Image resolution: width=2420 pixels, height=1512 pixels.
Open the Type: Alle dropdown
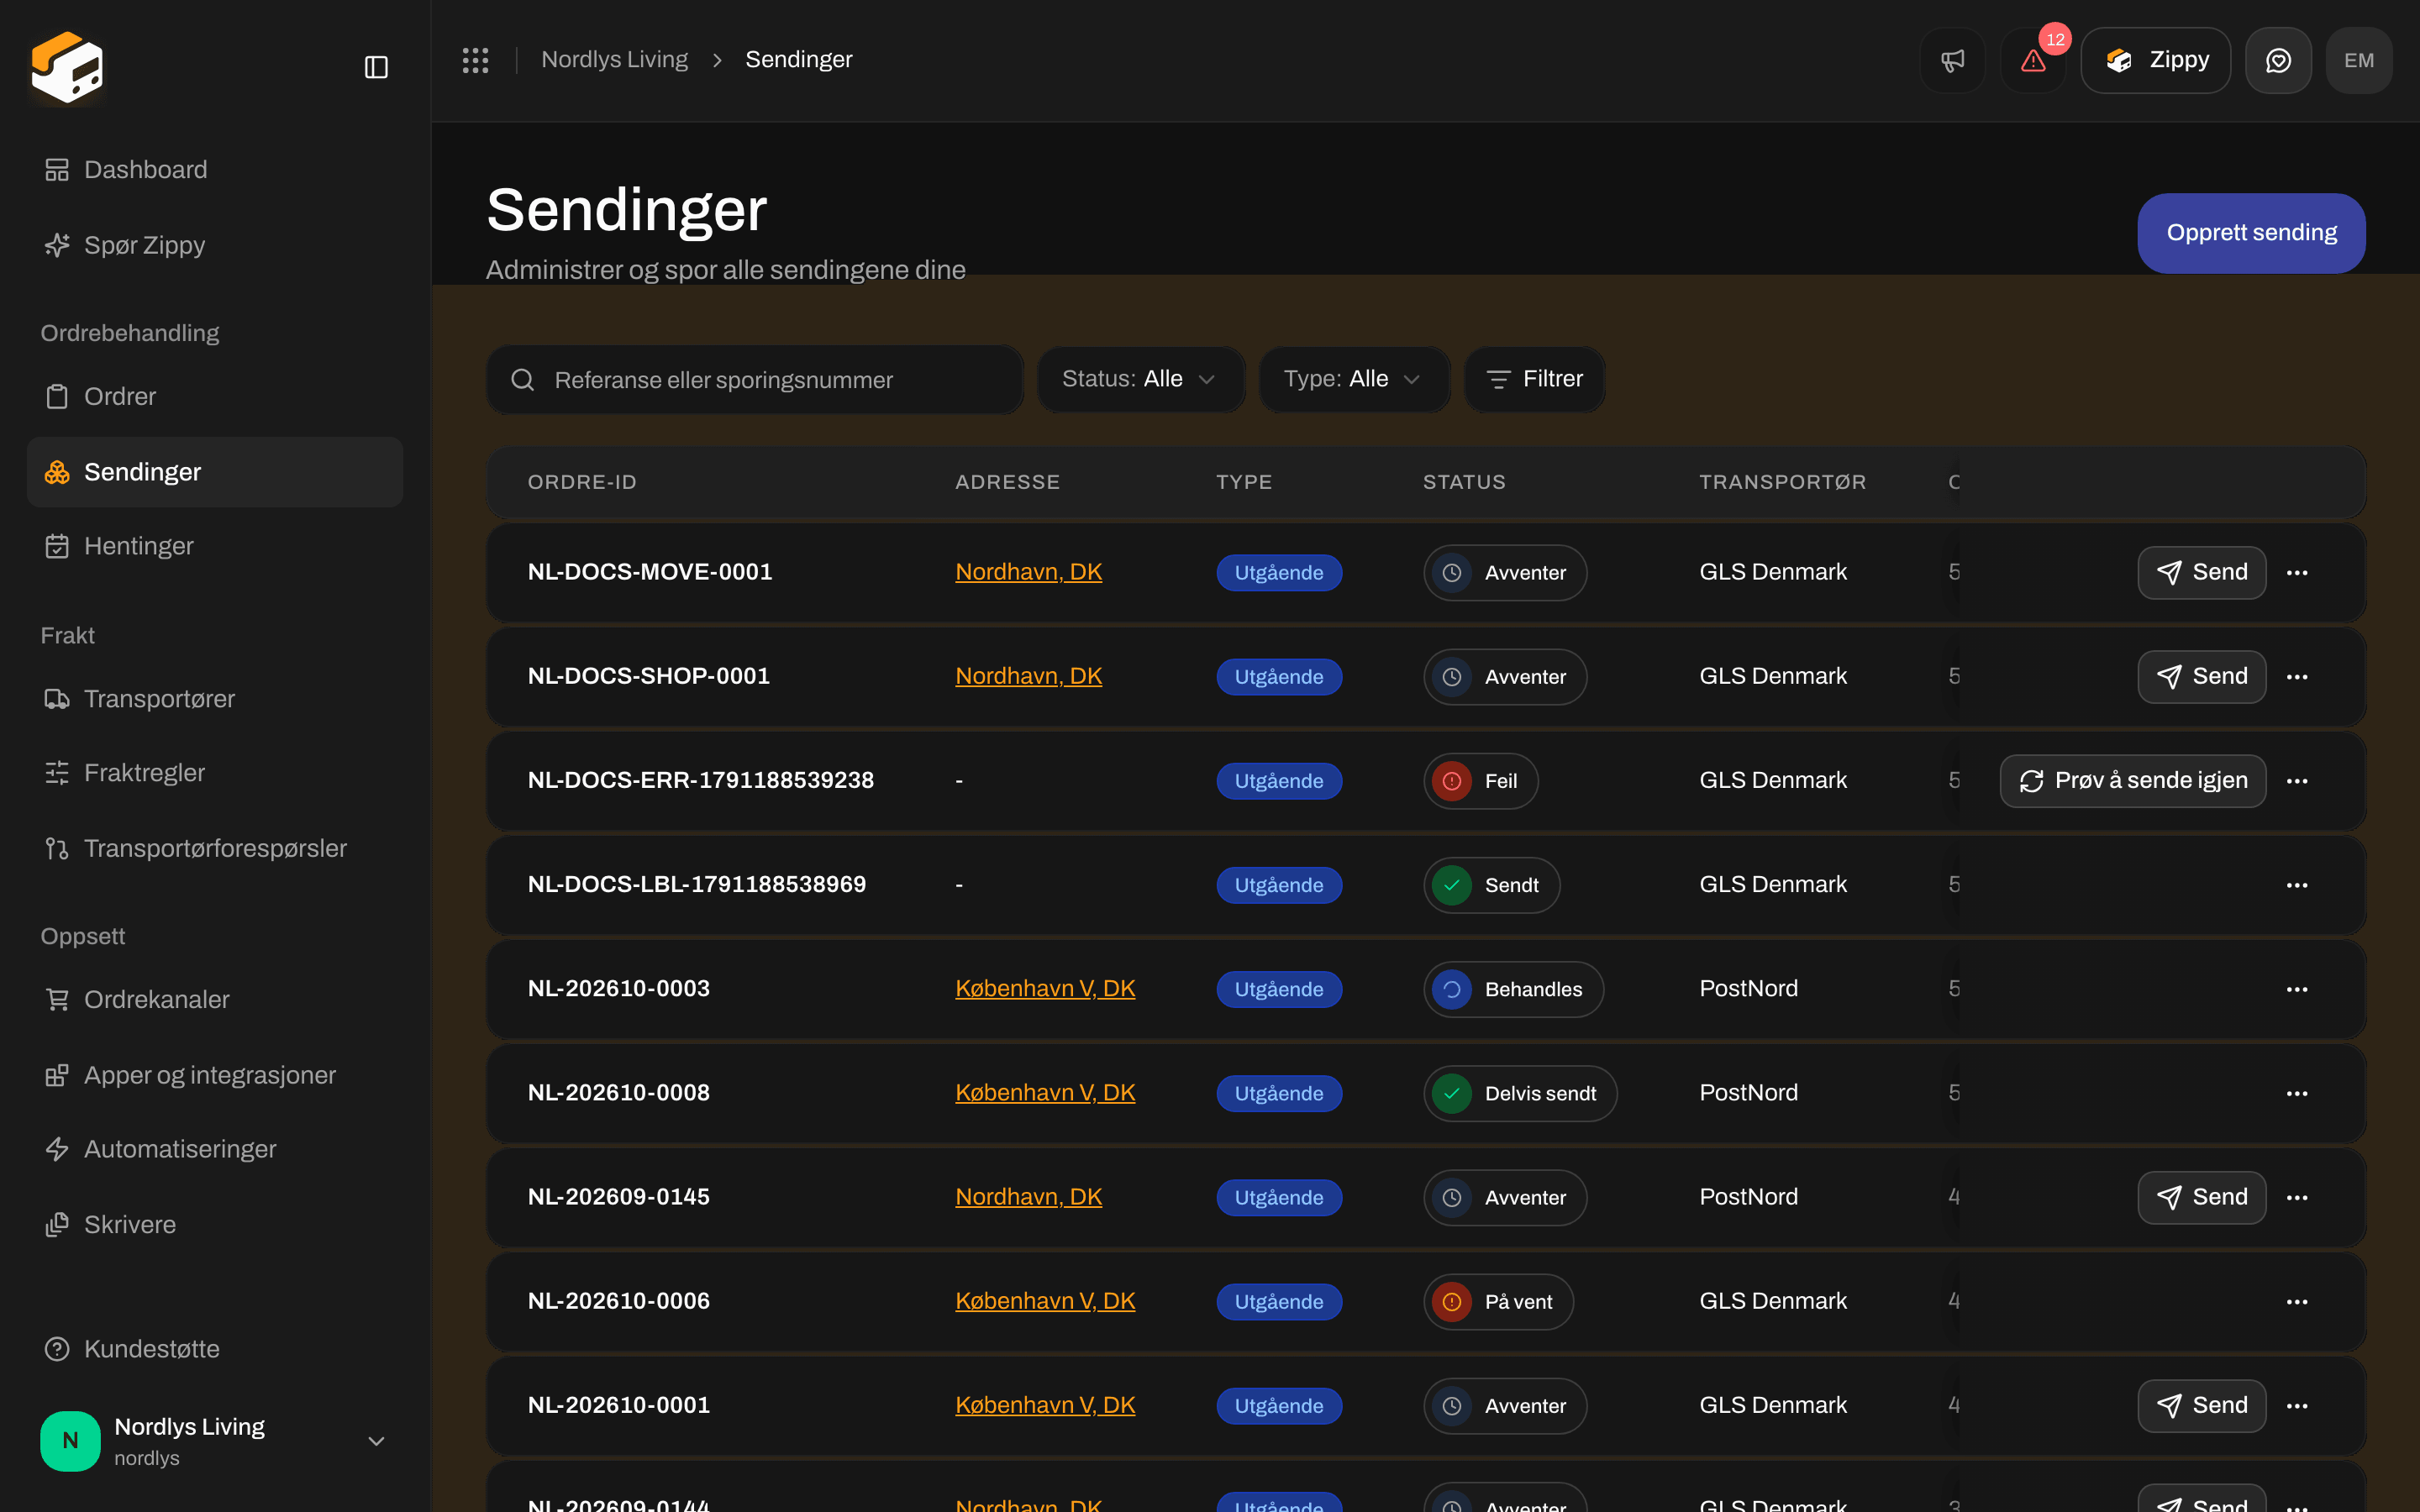(x=1354, y=379)
